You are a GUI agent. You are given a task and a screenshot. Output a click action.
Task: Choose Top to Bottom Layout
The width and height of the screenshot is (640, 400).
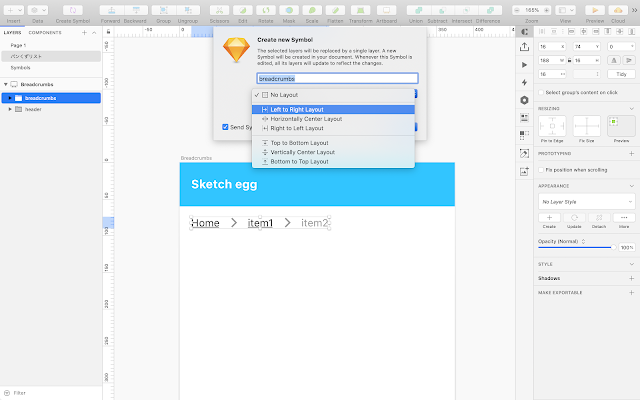(x=333, y=143)
